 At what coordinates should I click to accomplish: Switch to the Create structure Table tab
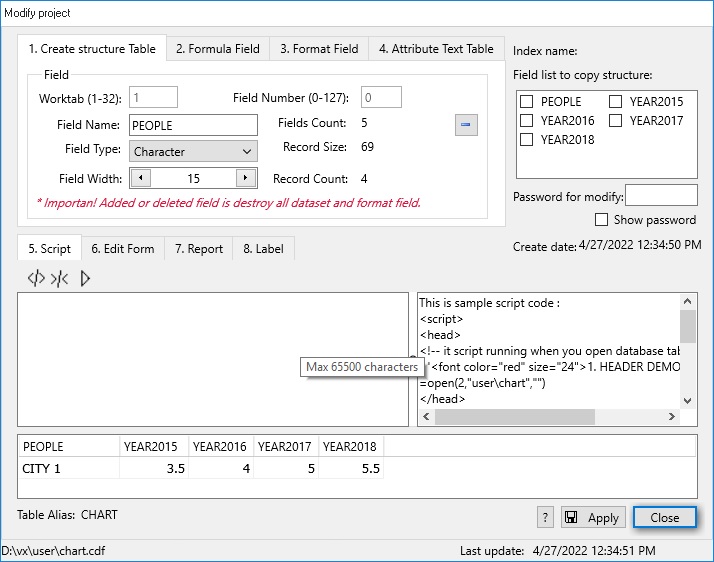pyautogui.click(x=92, y=48)
